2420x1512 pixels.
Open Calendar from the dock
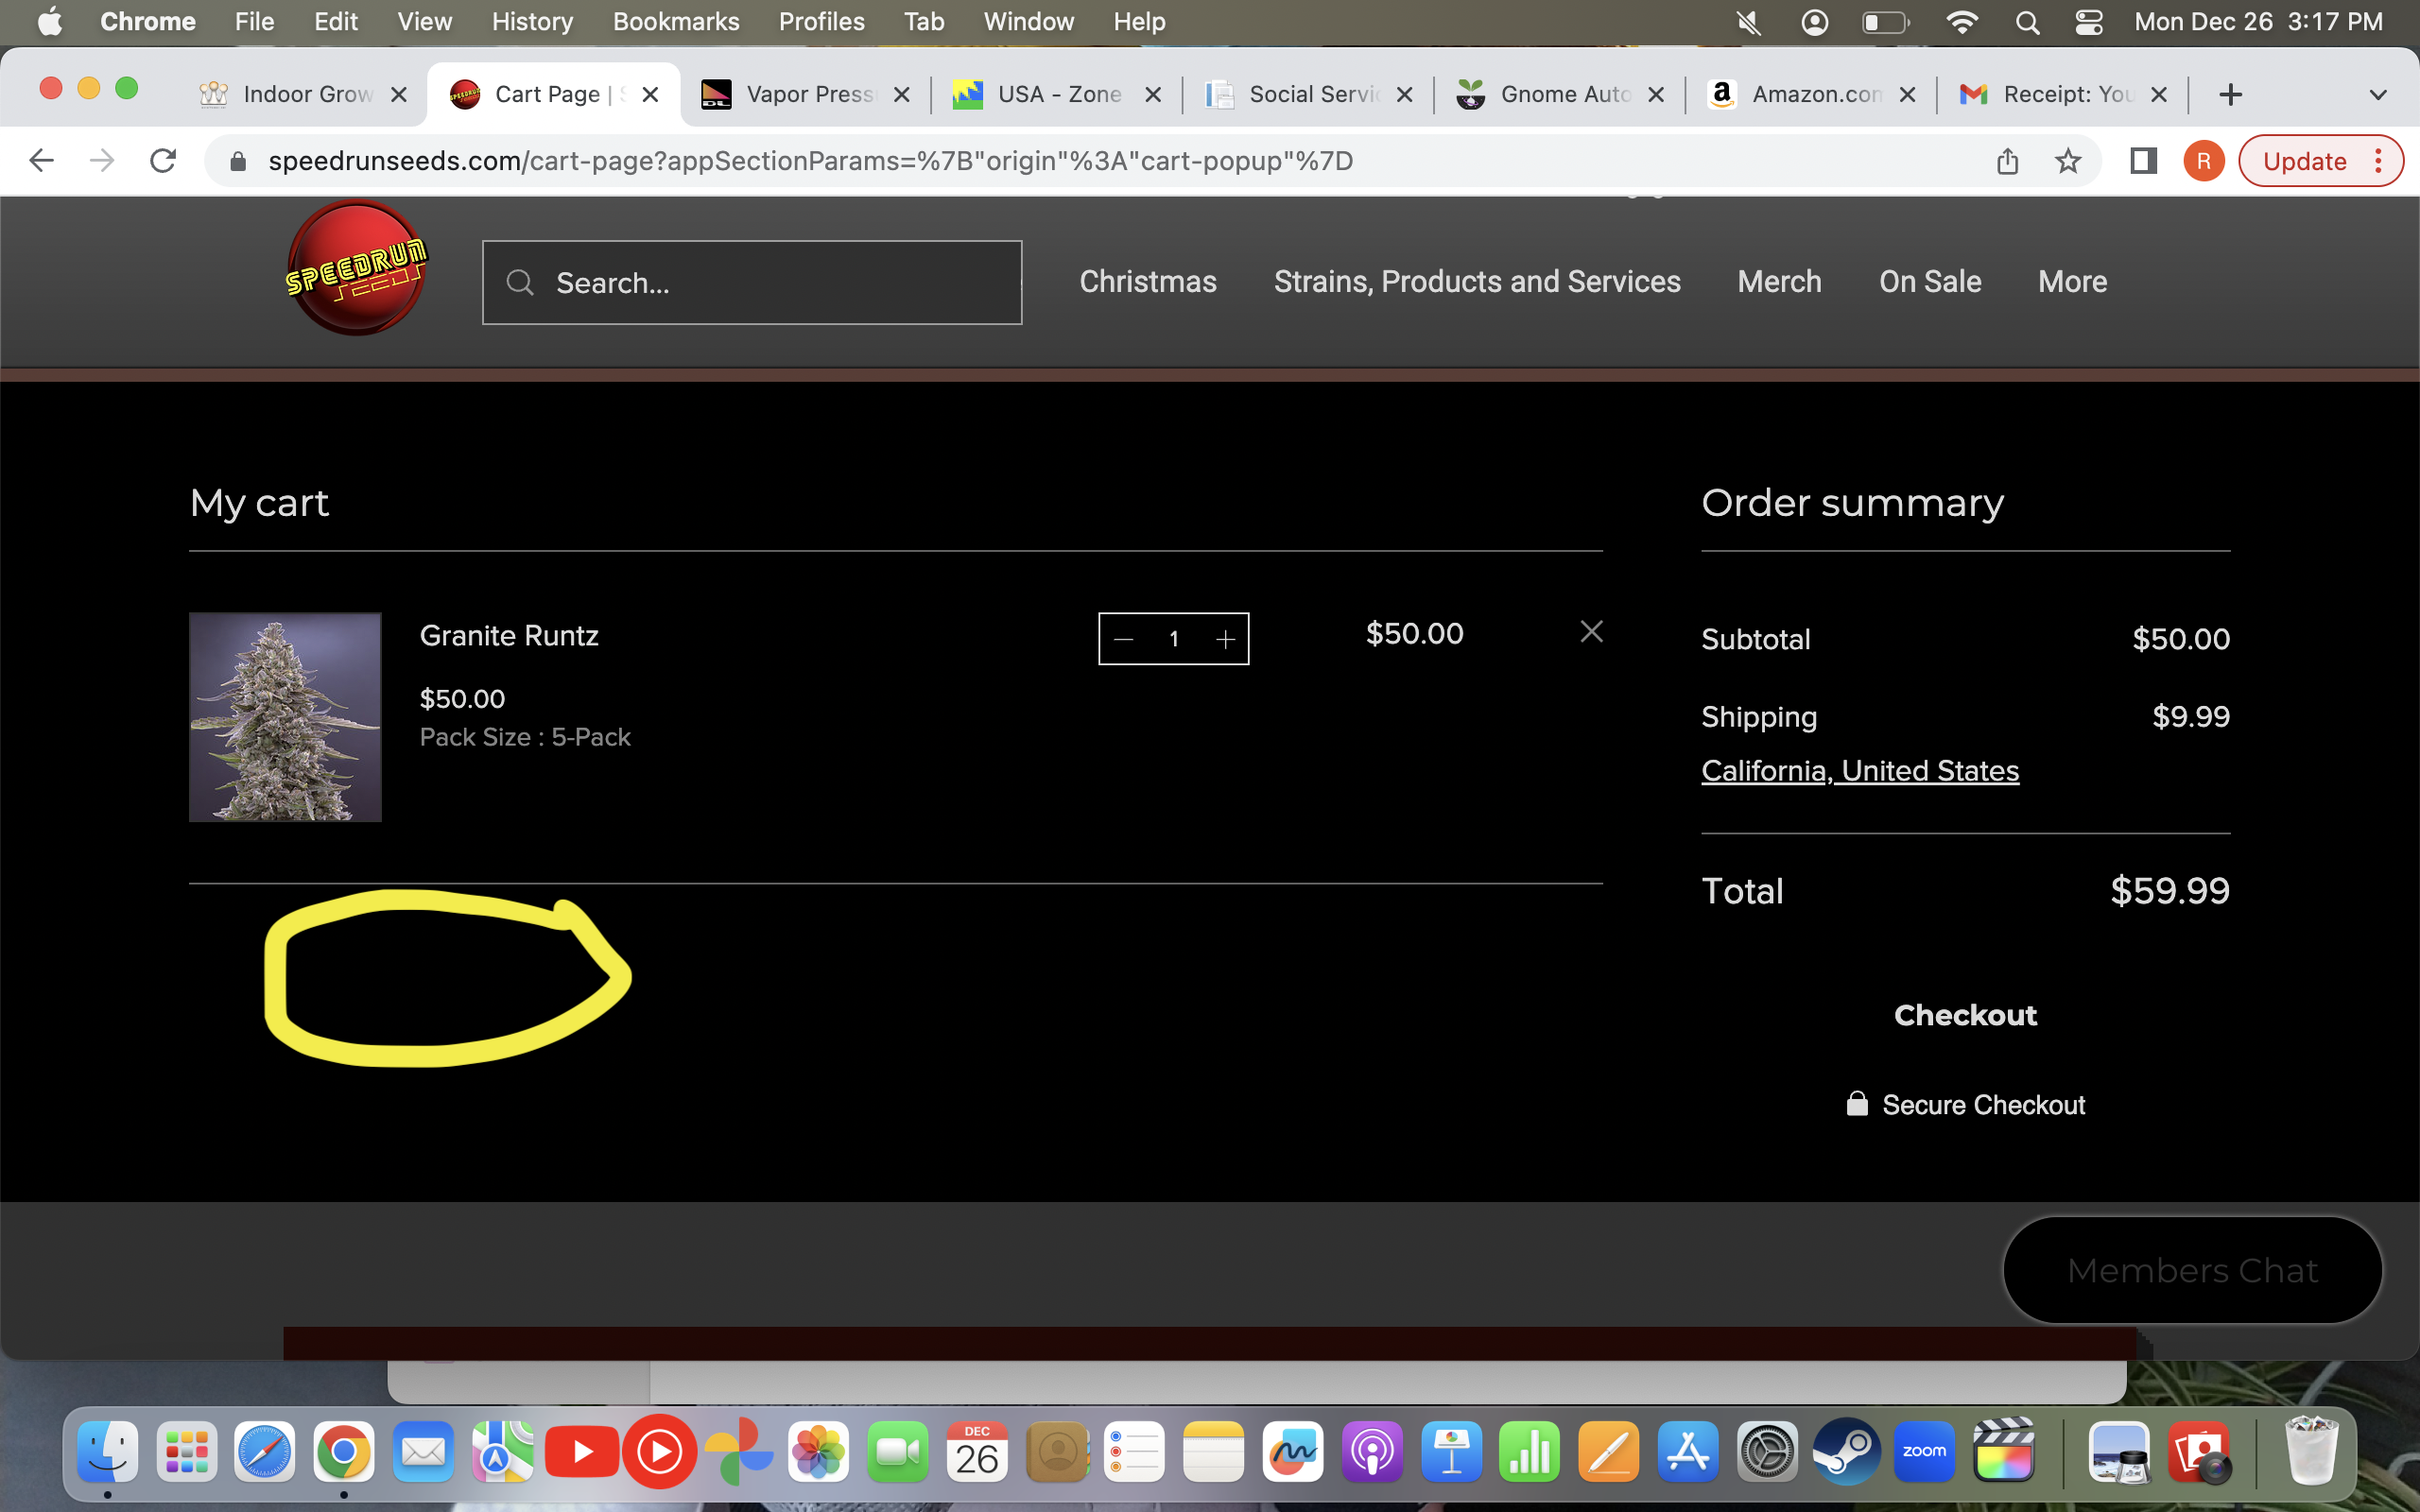(977, 1452)
